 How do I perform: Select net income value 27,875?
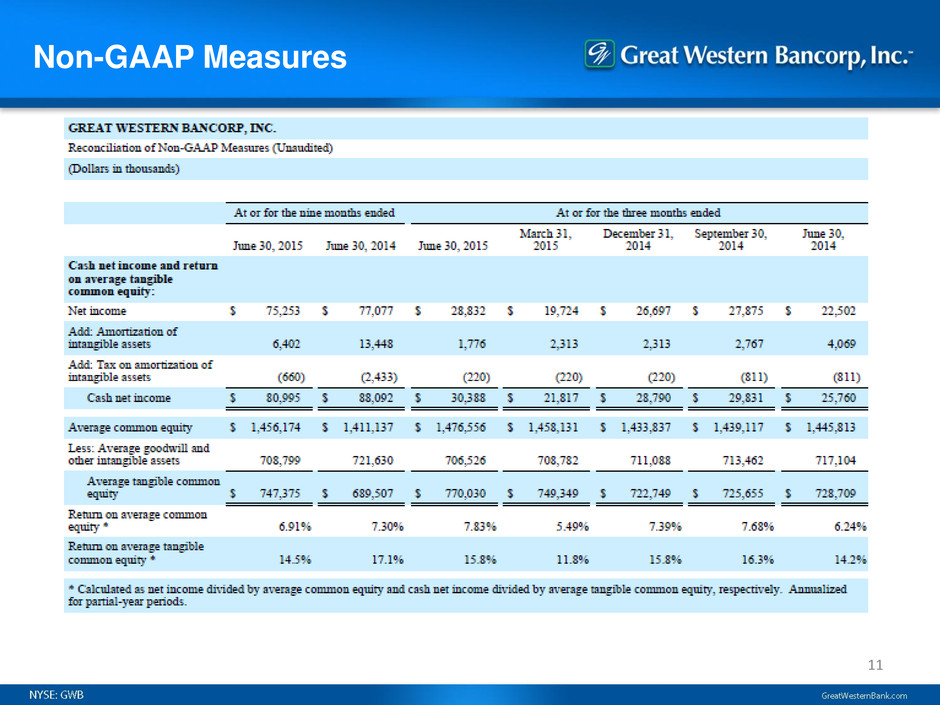coord(746,311)
